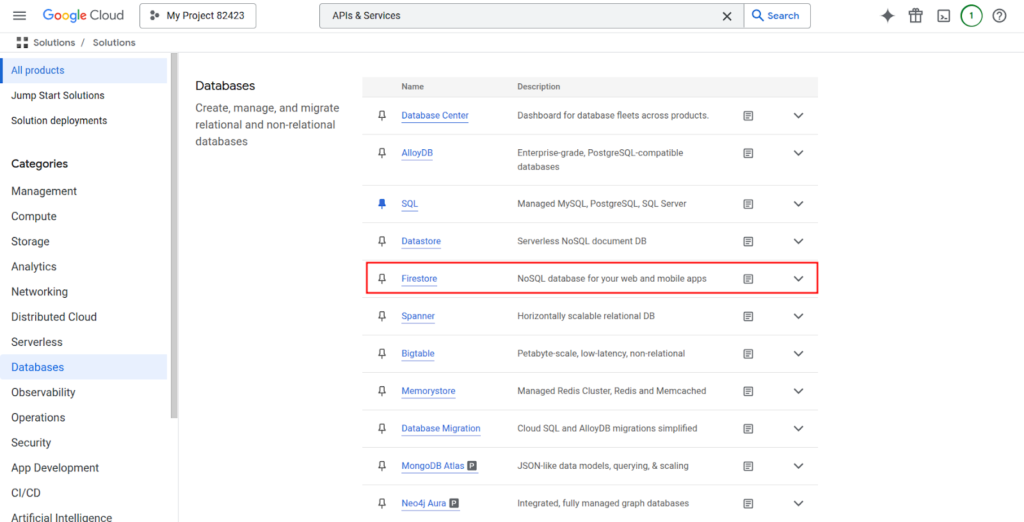
Task: Expand the Database Center row chevron
Action: point(798,116)
